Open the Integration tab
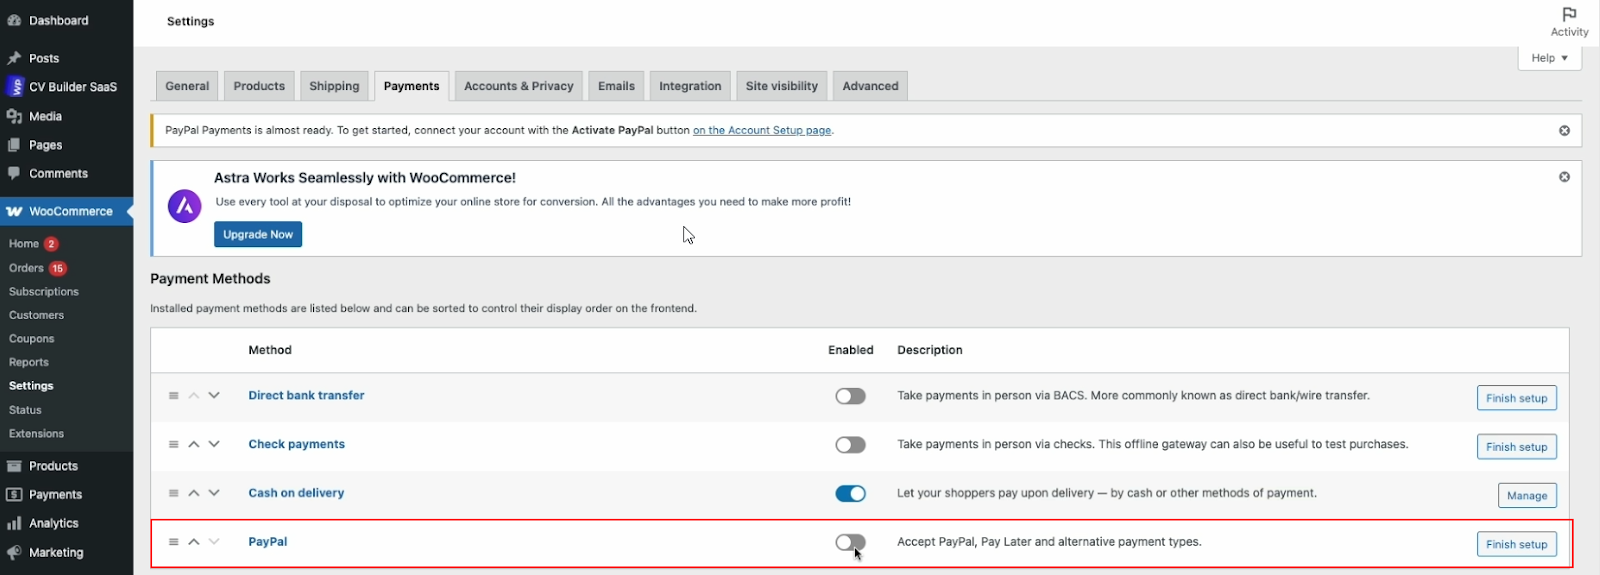 690,86
